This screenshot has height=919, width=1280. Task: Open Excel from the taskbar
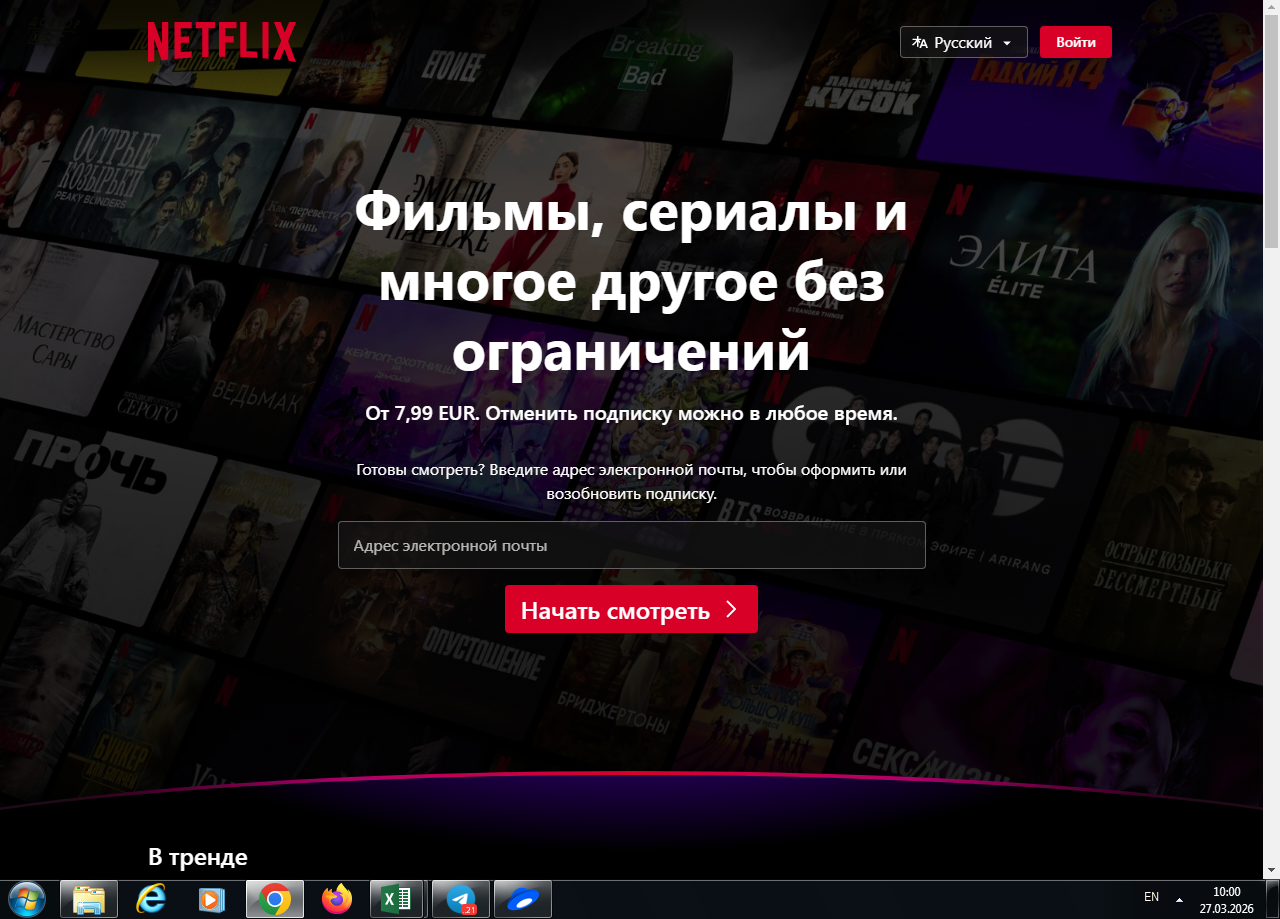398,899
